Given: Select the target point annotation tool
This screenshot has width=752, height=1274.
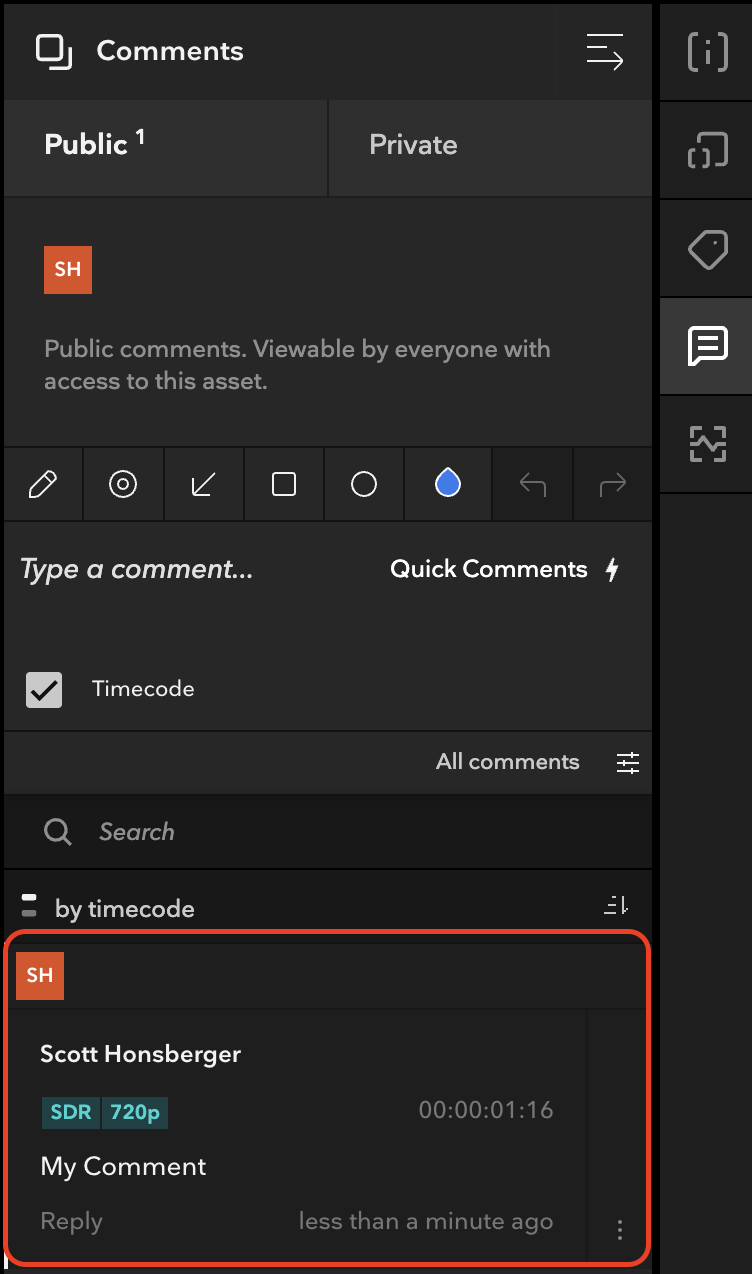Looking at the screenshot, I should (123, 485).
